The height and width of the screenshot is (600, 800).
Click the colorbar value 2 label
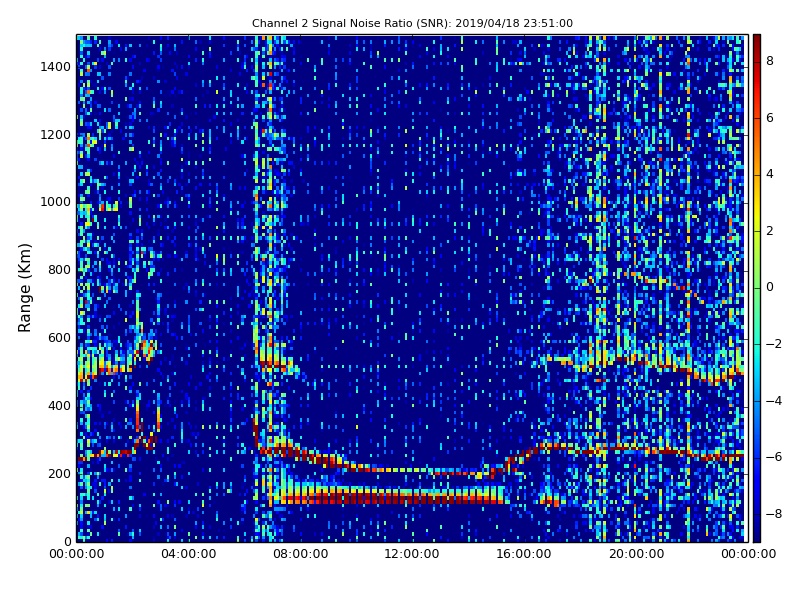point(770,231)
